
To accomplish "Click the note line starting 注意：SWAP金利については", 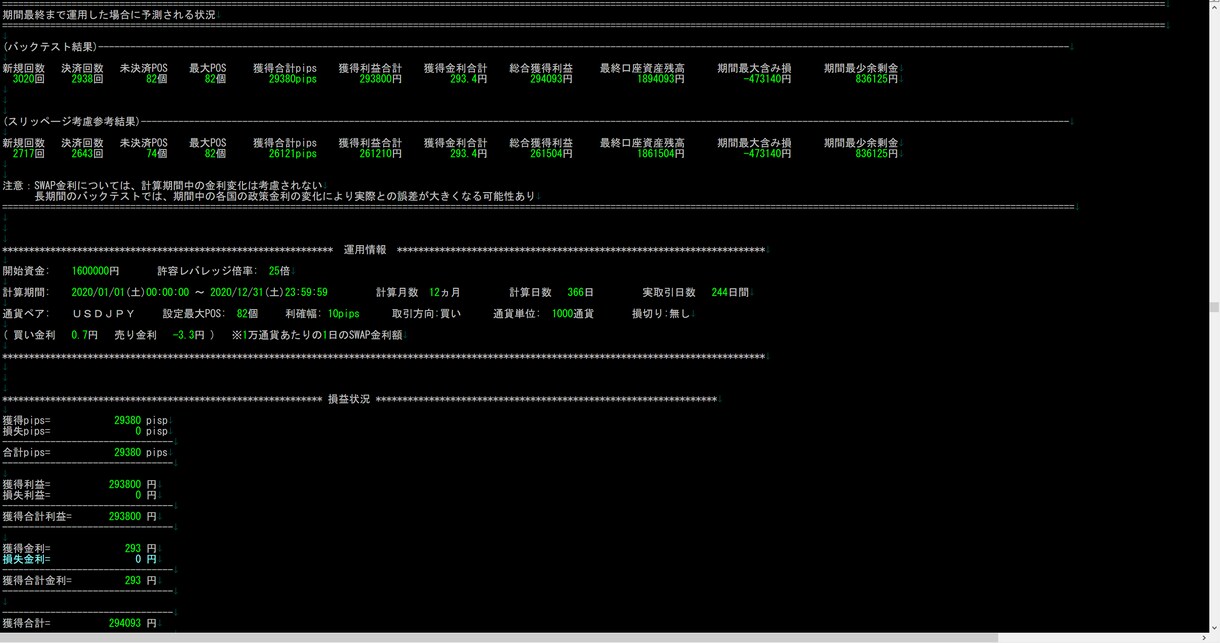I will point(163,186).
